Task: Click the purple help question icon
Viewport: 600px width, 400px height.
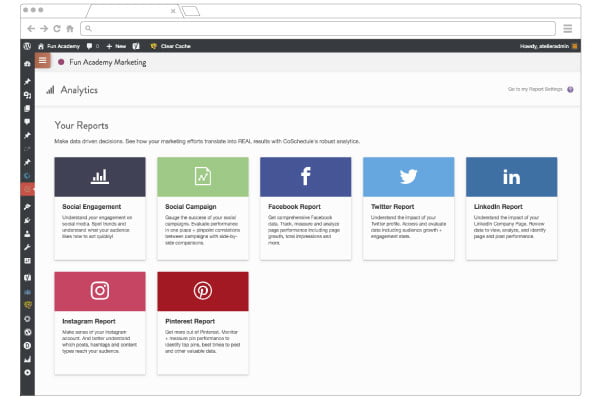Action: tap(570, 90)
